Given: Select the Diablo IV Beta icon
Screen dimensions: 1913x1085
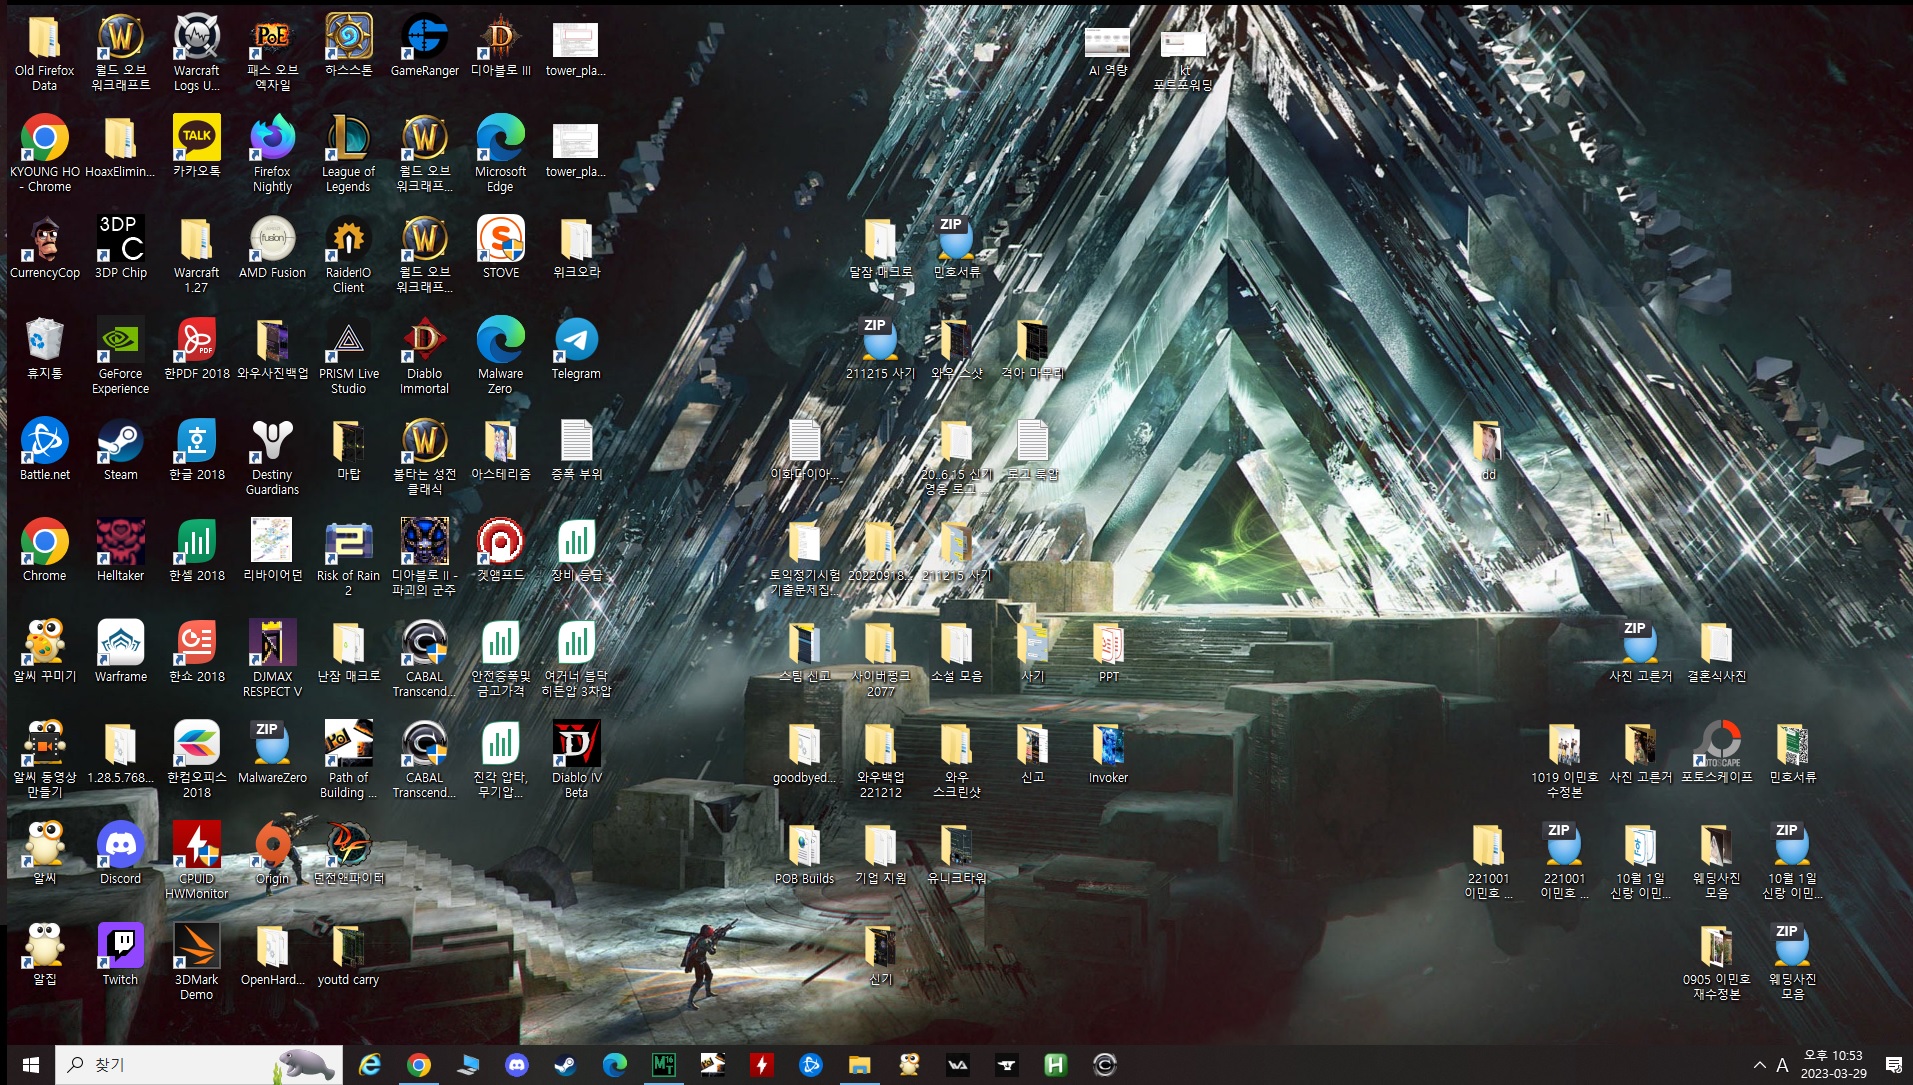Looking at the screenshot, I should [576, 760].
